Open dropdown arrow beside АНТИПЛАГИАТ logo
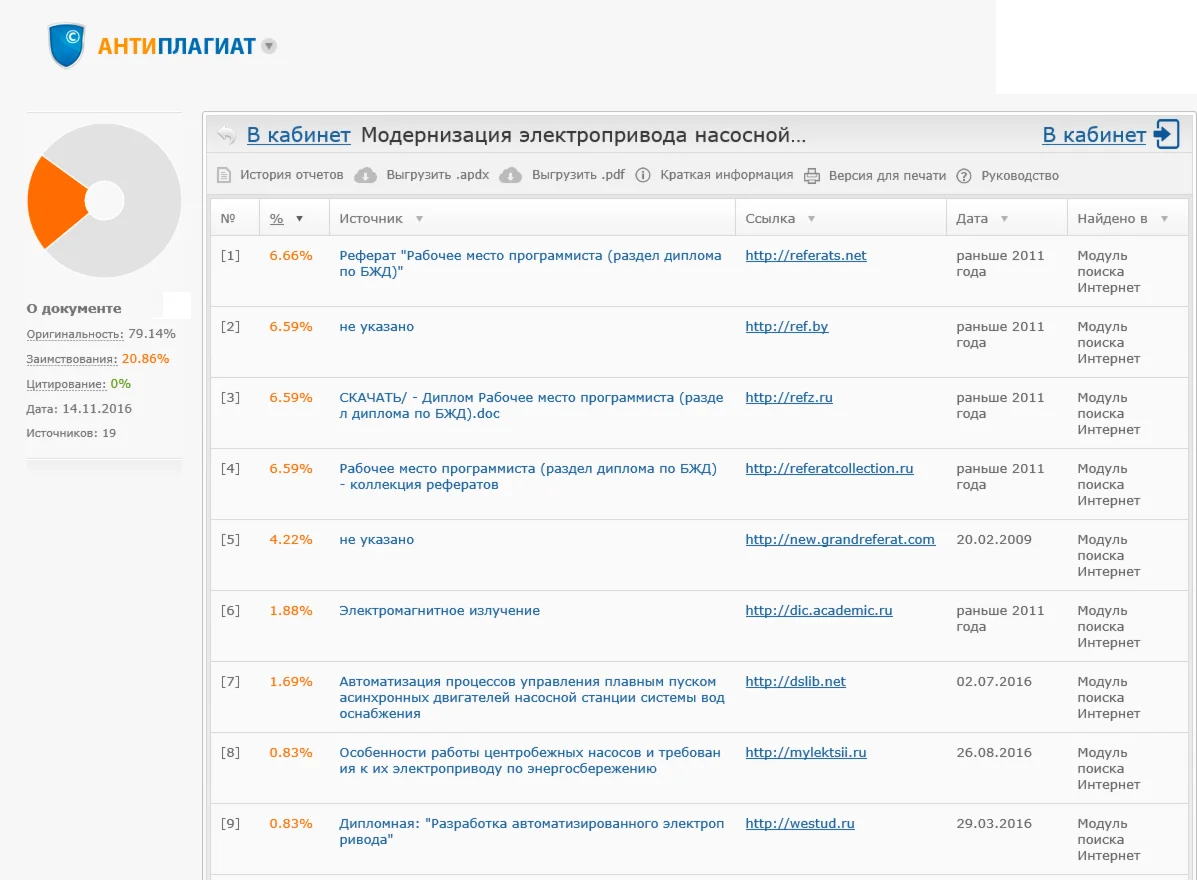Viewport: 1197px width, 880px height. 269,46
